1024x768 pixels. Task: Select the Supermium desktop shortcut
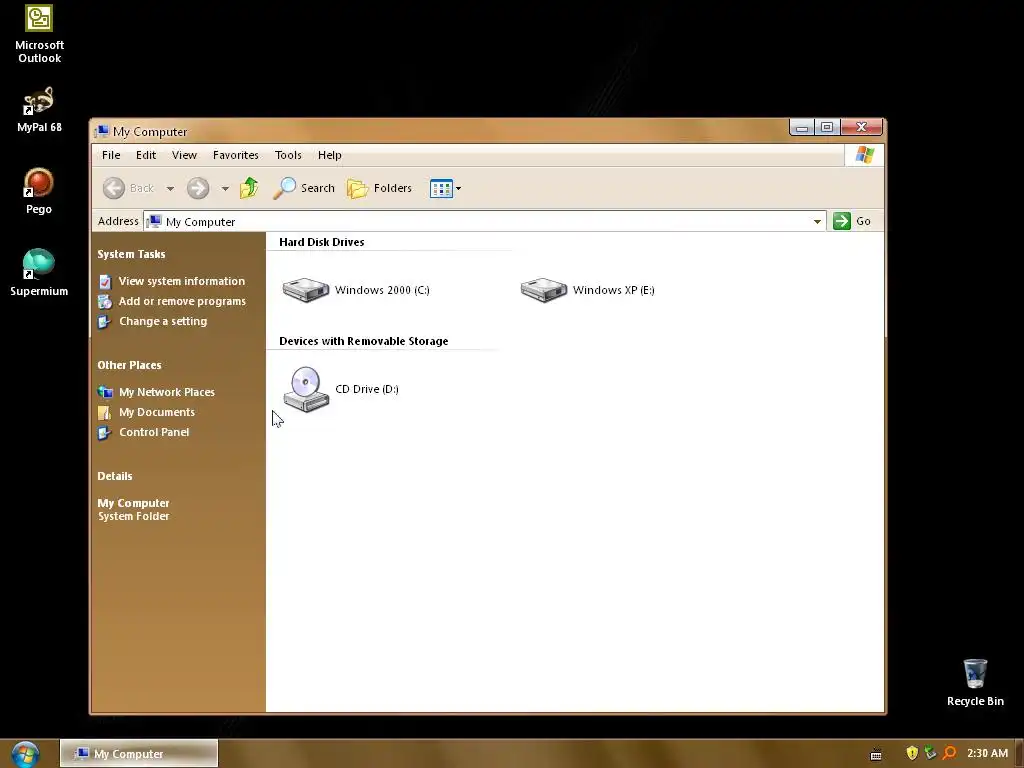(39, 273)
